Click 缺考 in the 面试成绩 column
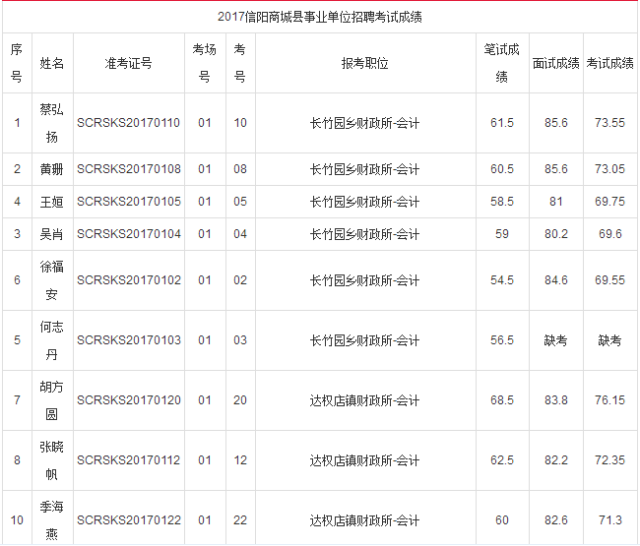The height and width of the screenshot is (546, 640). (x=556, y=340)
